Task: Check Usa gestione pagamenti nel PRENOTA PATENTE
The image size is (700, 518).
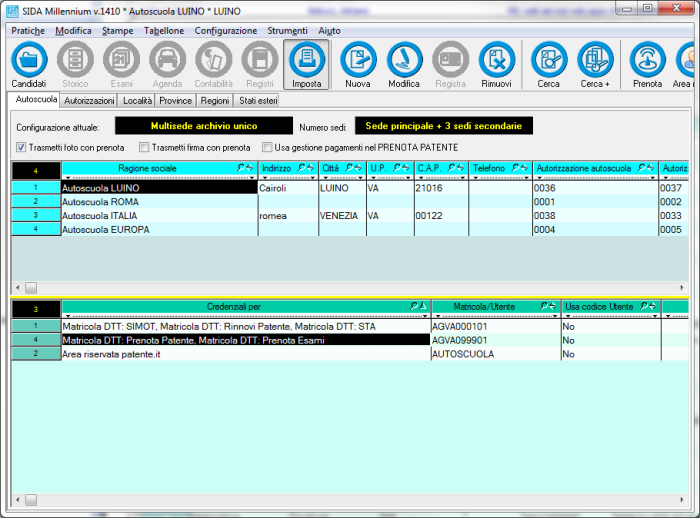Action: [267, 147]
